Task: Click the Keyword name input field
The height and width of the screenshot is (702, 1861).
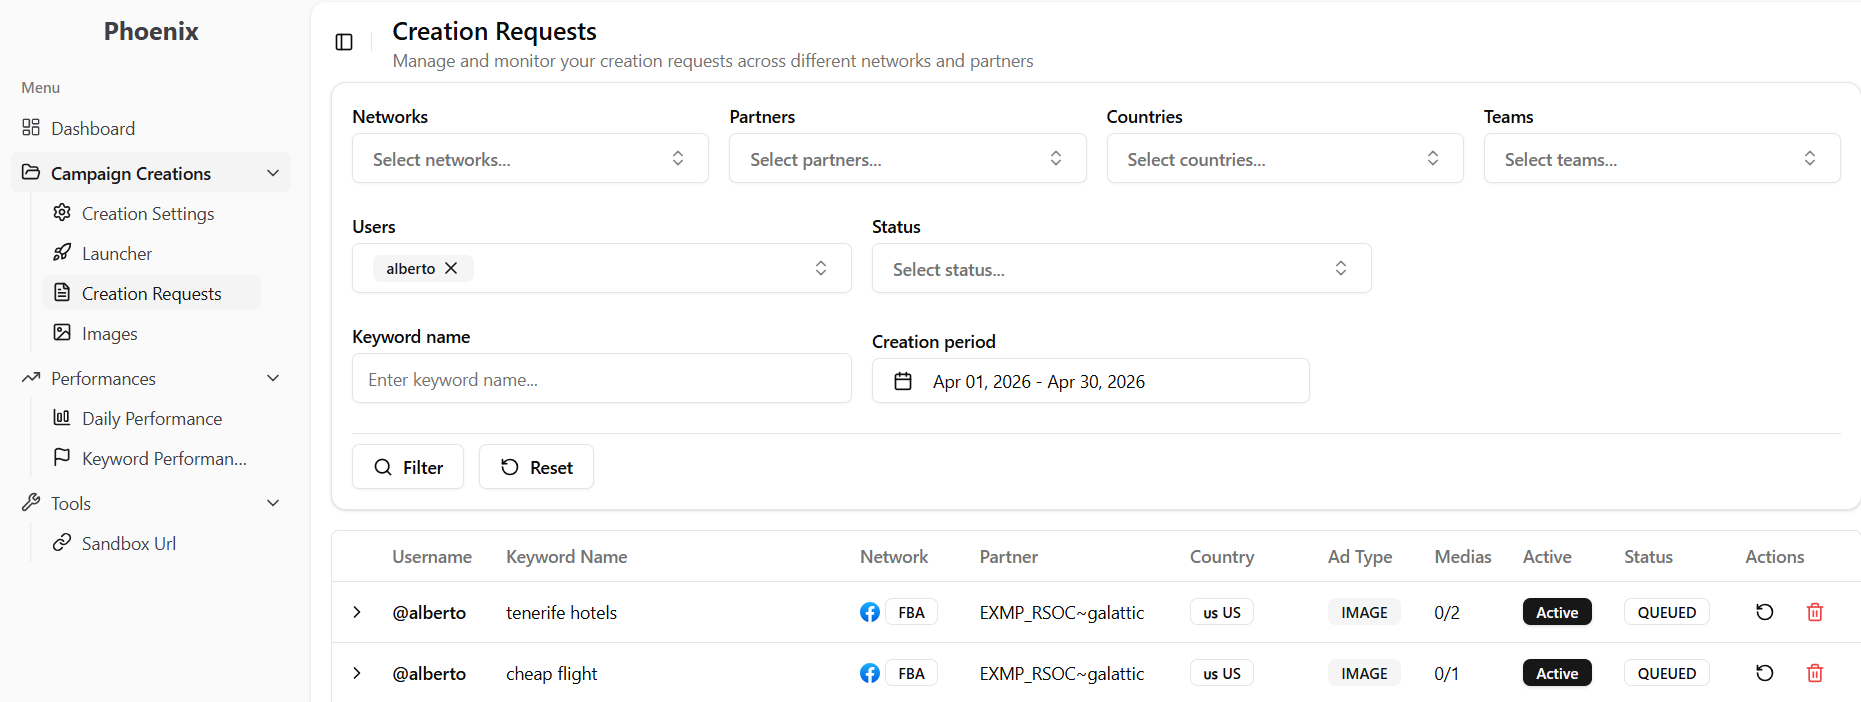Action: [x=601, y=379]
